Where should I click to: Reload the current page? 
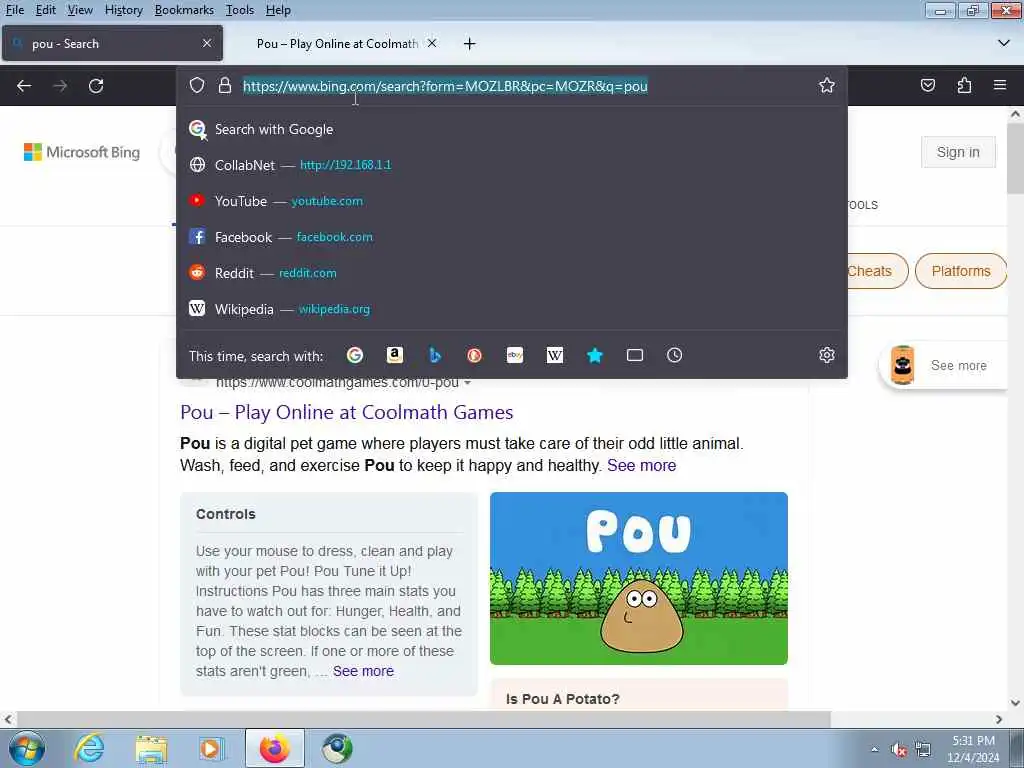pyautogui.click(x=96, y=86)
